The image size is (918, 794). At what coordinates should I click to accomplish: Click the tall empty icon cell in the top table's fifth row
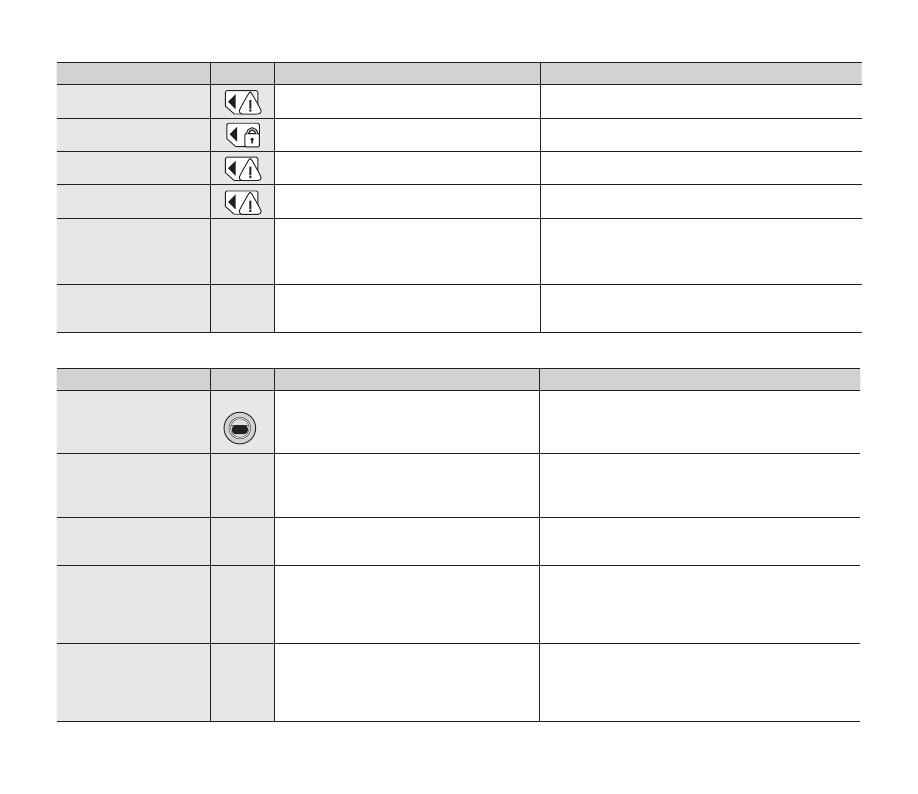click(x=242, y=251)
